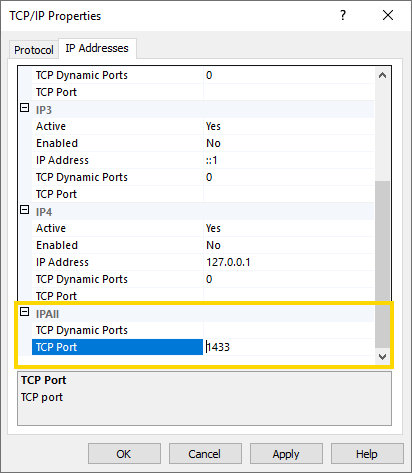Select the IP Addresses tab
This screenshot has height=473, width=412.
tap(97, 48)
